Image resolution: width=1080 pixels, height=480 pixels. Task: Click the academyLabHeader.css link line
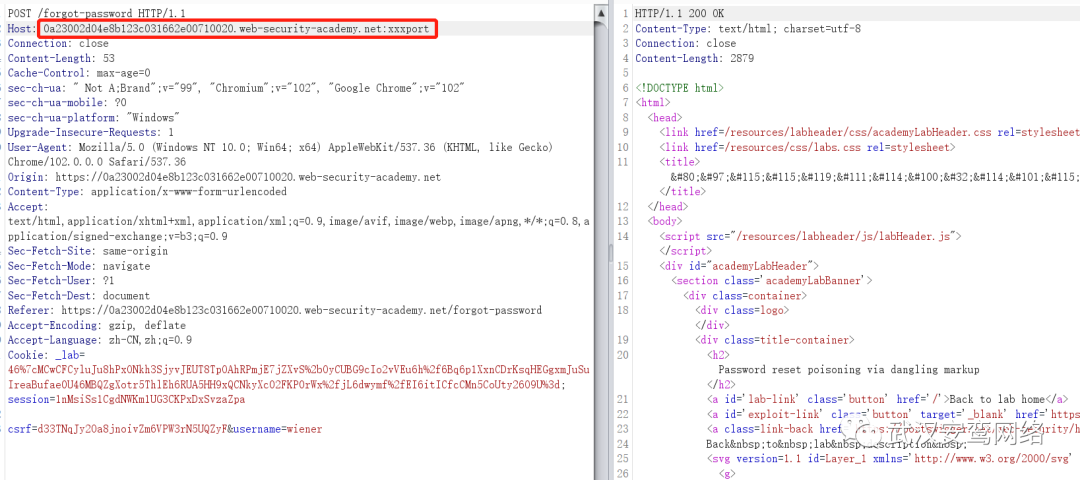[x=869, y=132]
